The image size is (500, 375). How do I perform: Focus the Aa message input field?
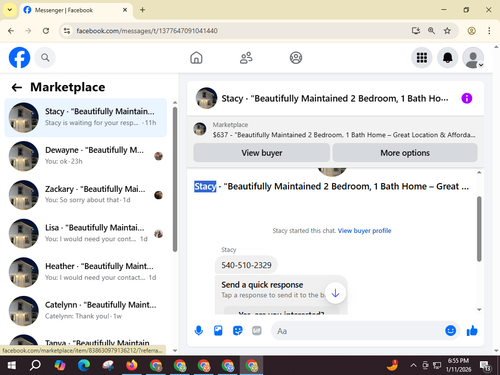point(358,331)
